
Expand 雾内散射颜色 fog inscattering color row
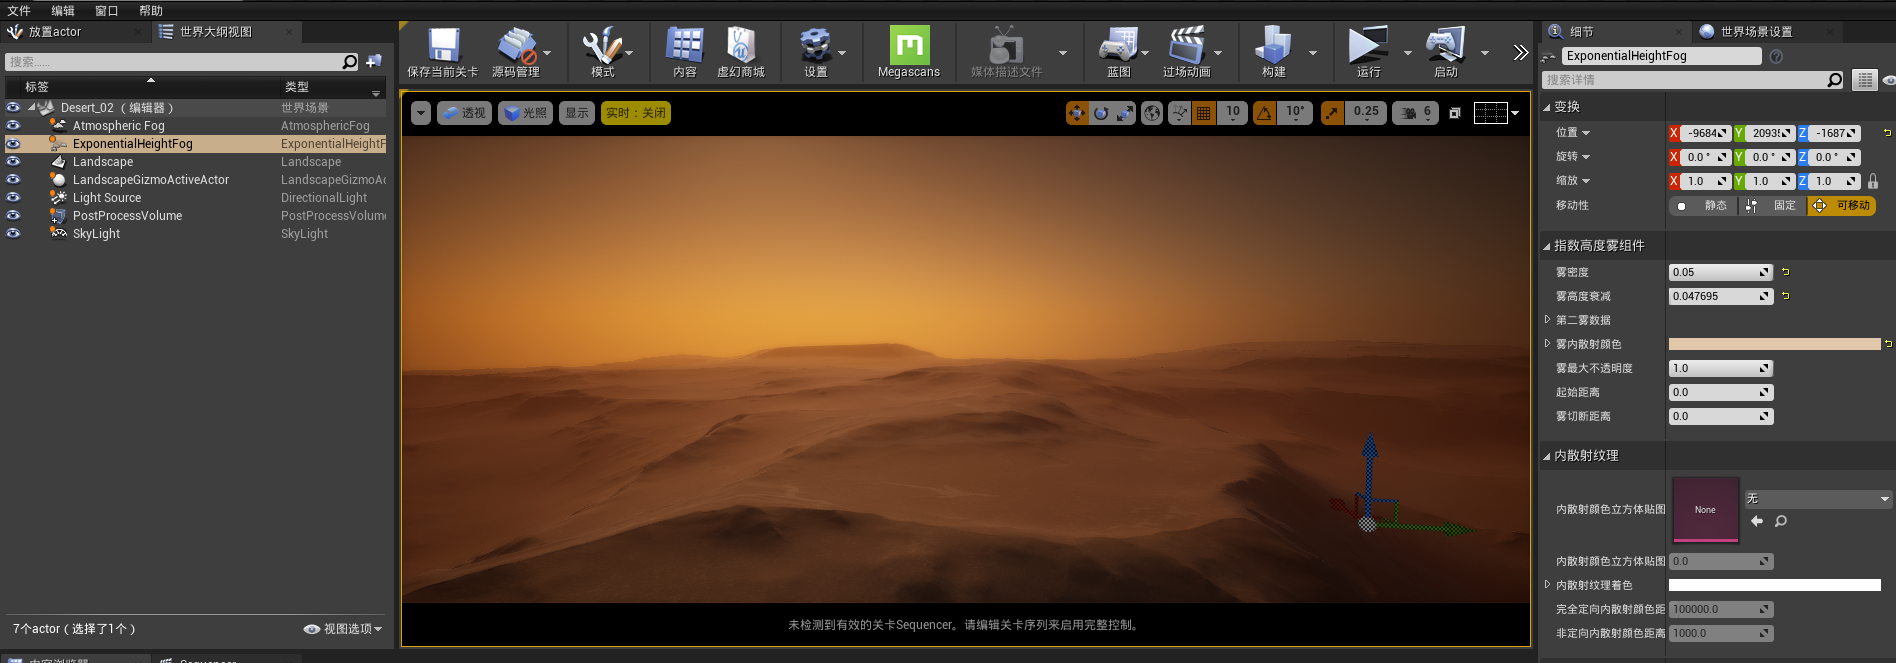pos(1547,344)
